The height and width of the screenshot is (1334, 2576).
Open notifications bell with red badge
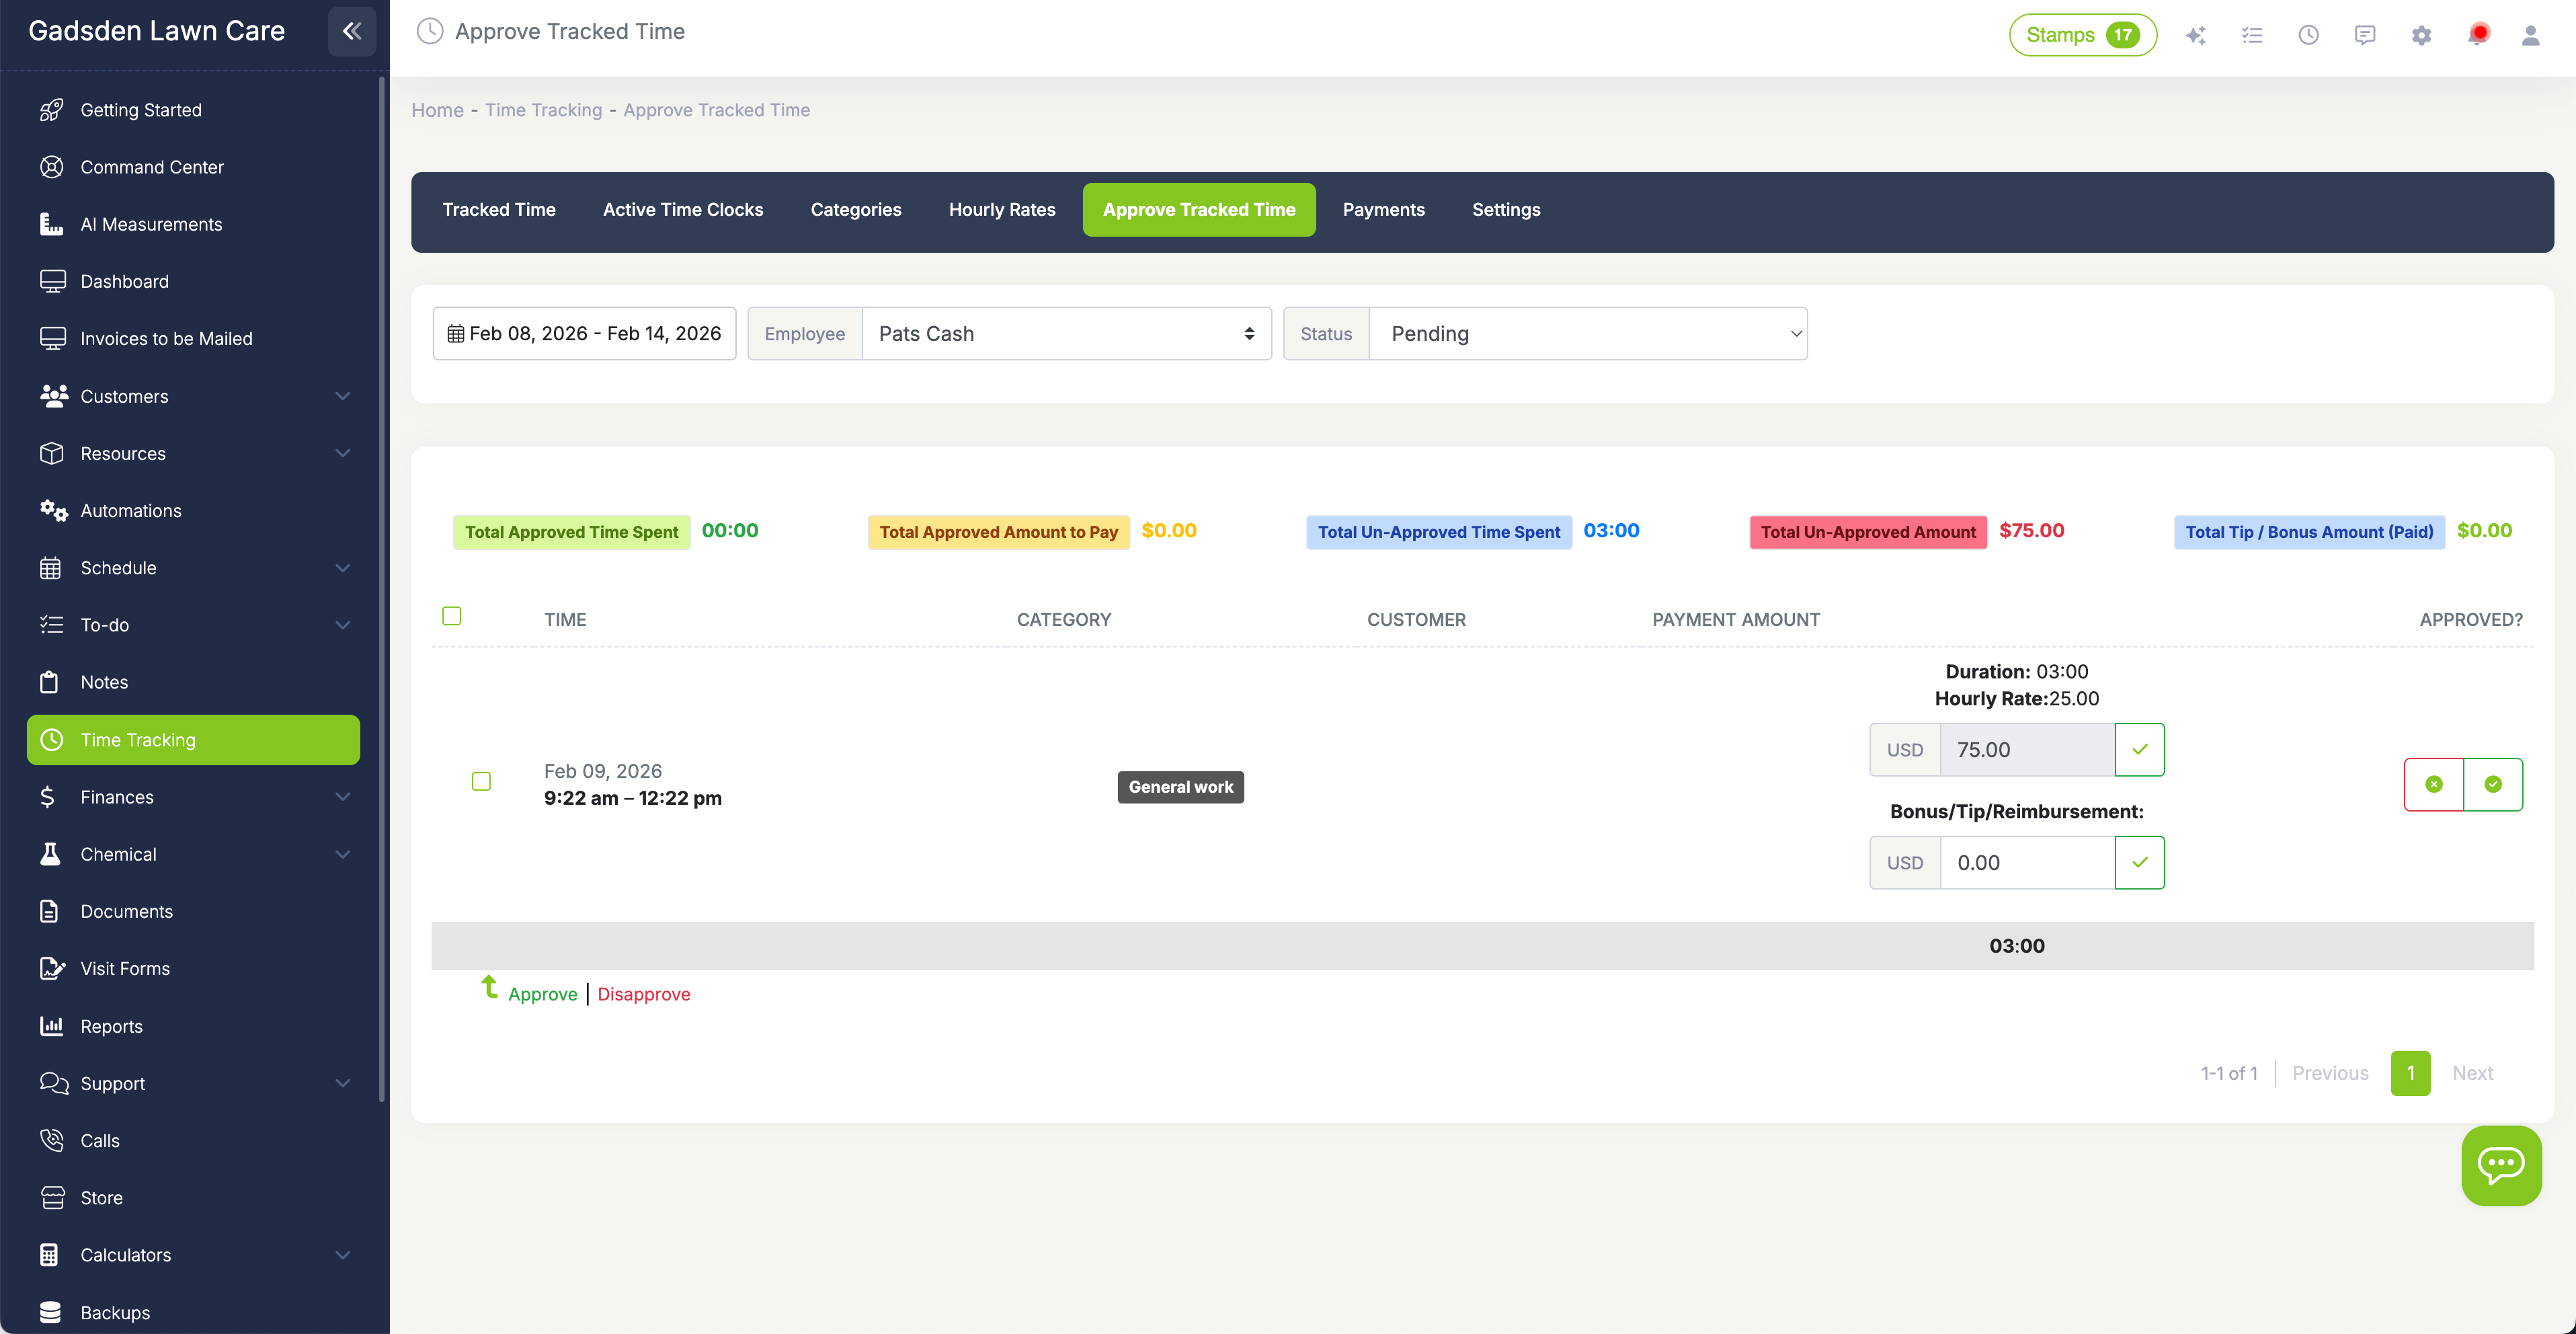click(x=2479, y=34)
